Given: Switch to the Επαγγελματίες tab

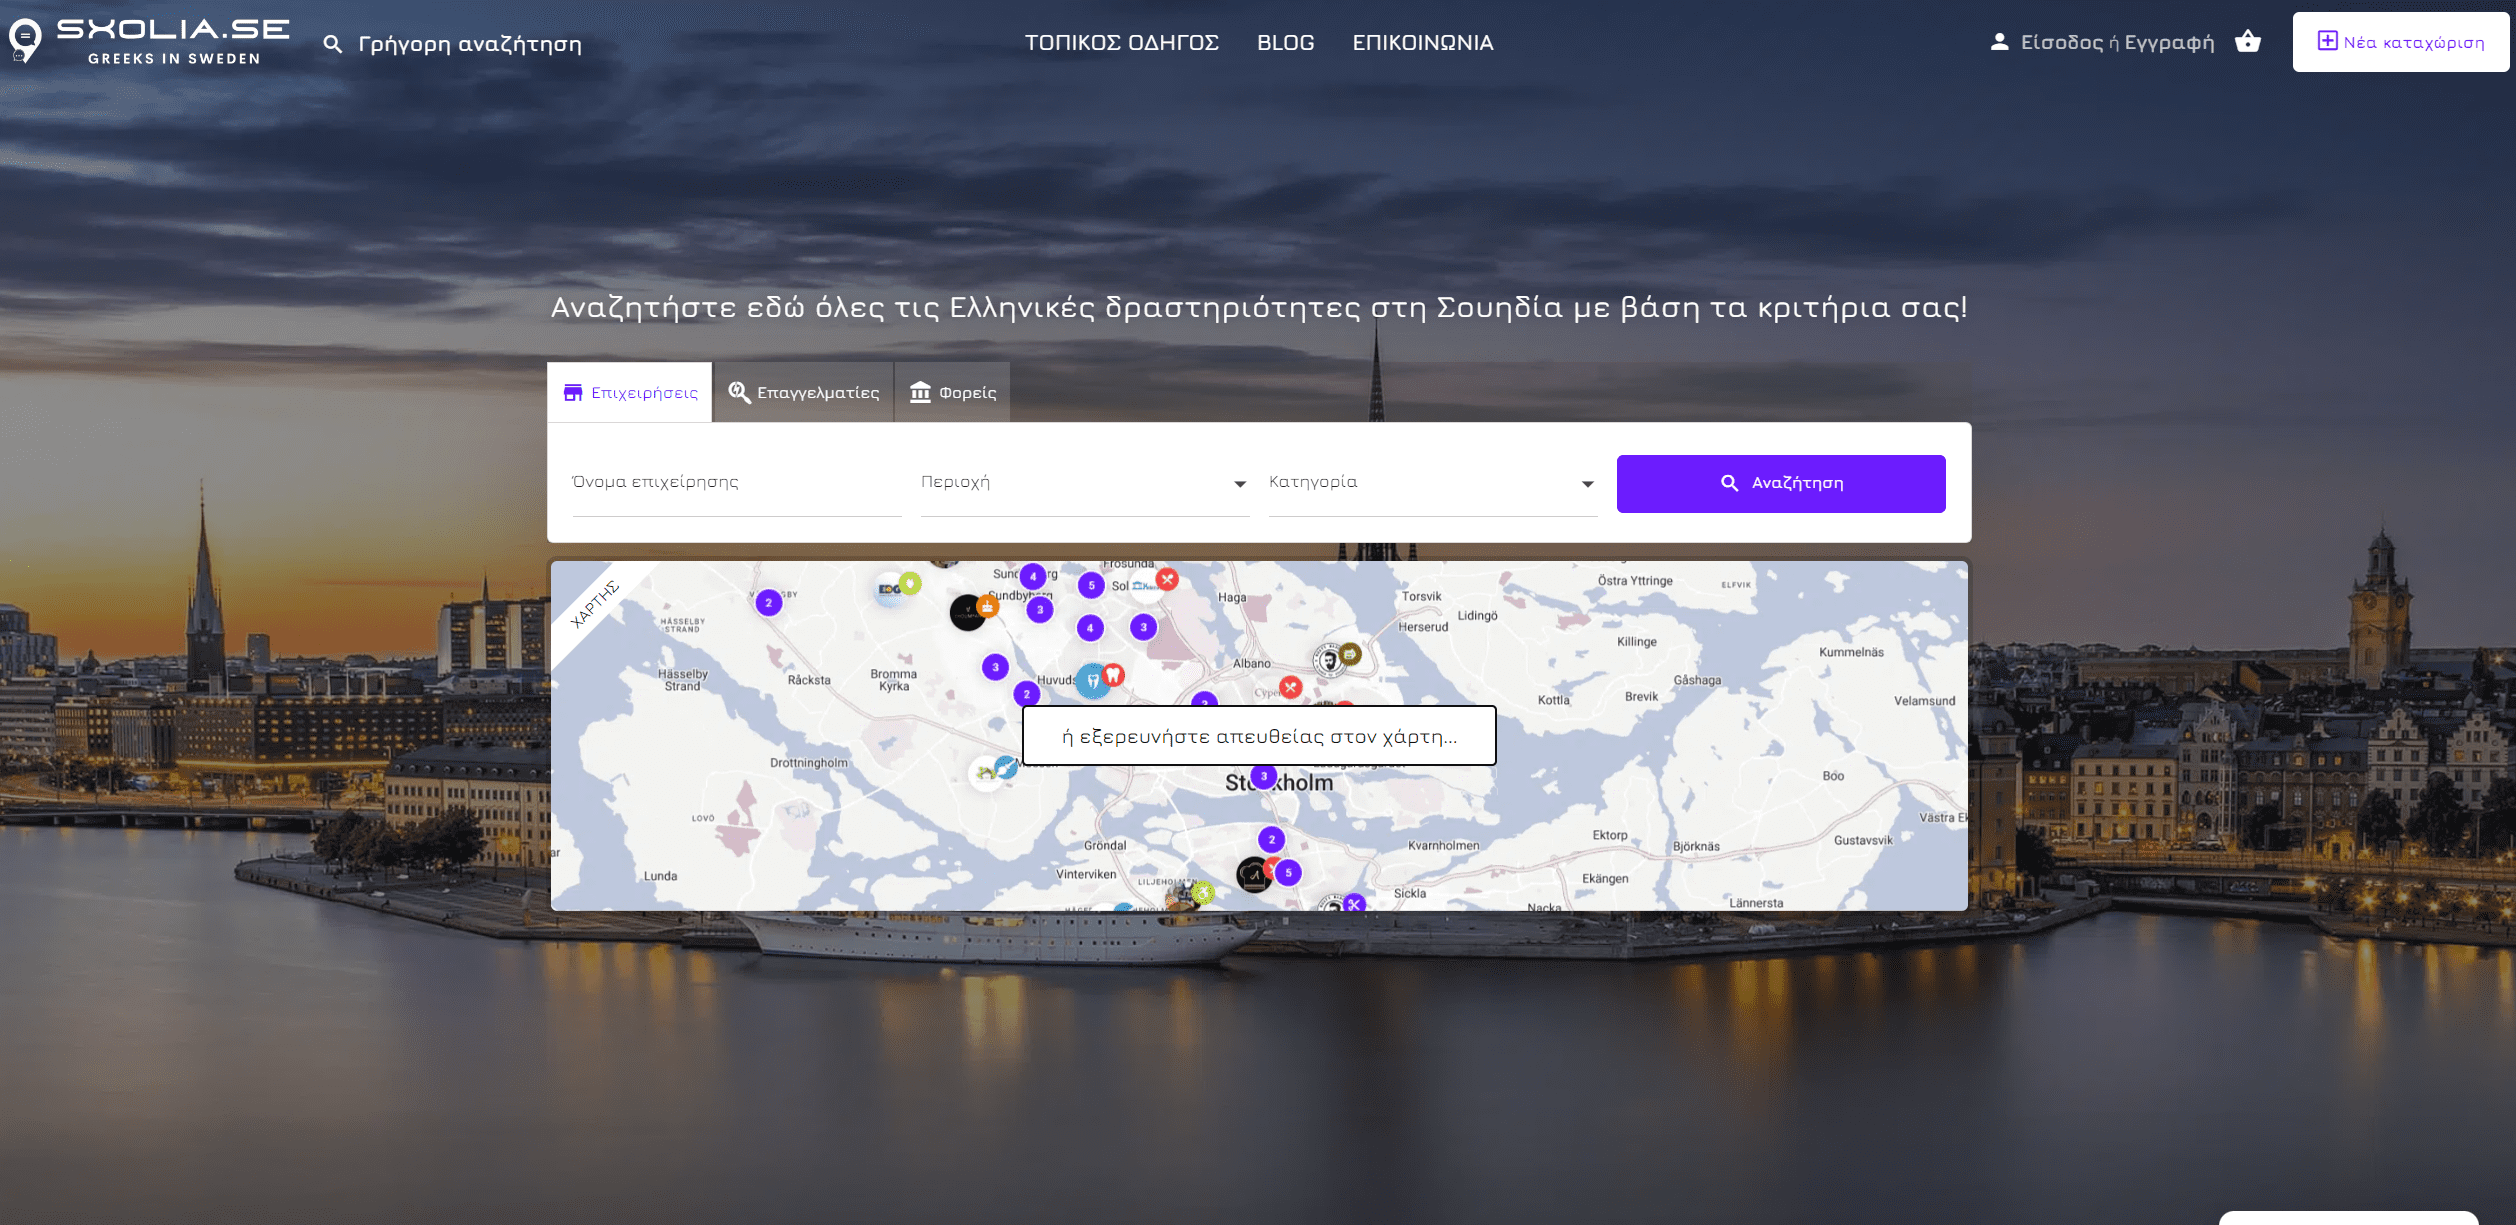Looking at the screenshot, I should (804, 392).
